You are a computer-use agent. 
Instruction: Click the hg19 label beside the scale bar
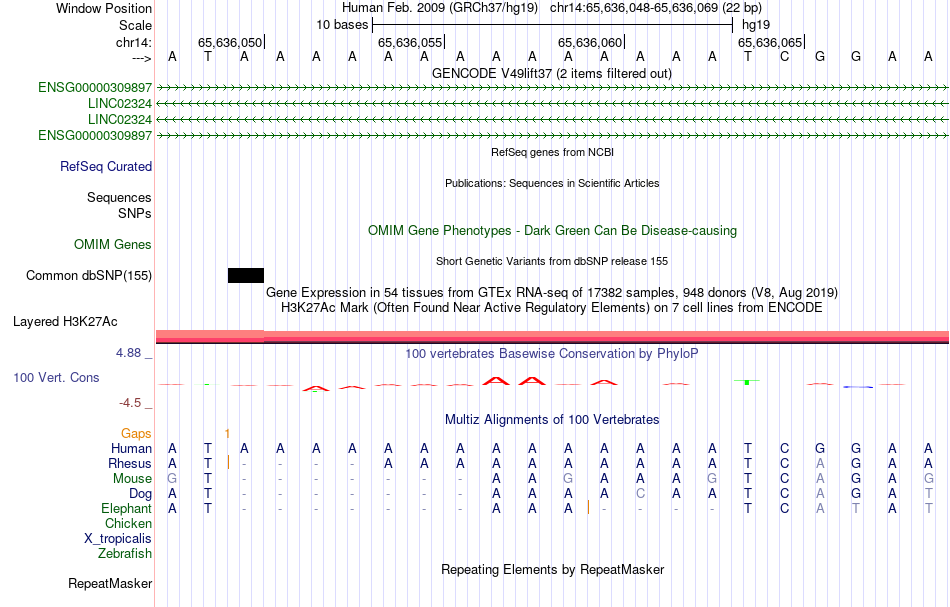(756, 25)
